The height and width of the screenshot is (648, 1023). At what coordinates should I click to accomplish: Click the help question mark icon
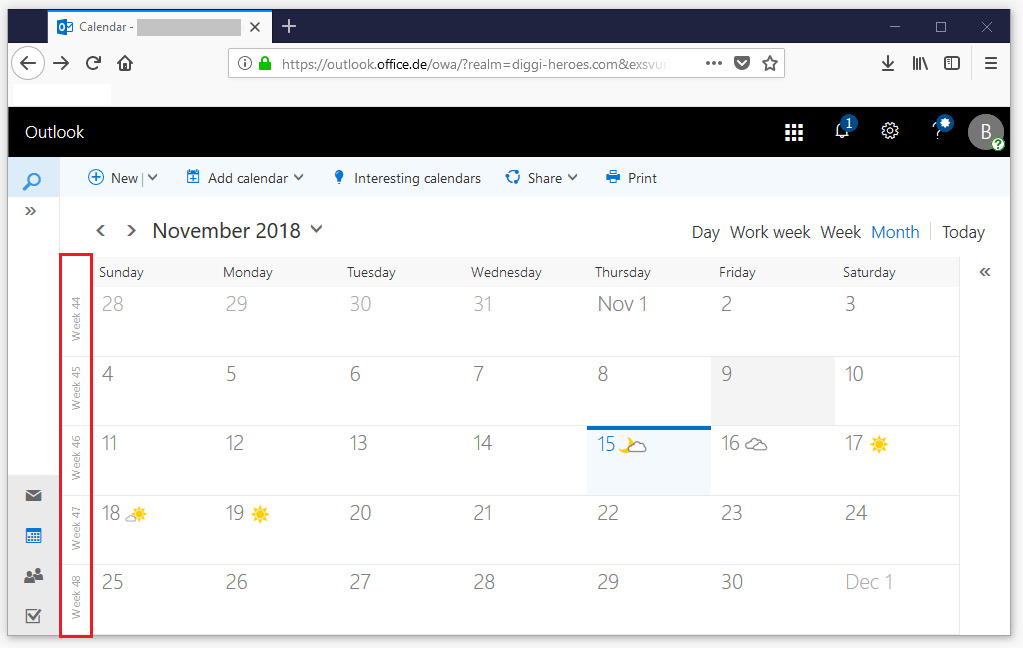[x=938, y=132]
